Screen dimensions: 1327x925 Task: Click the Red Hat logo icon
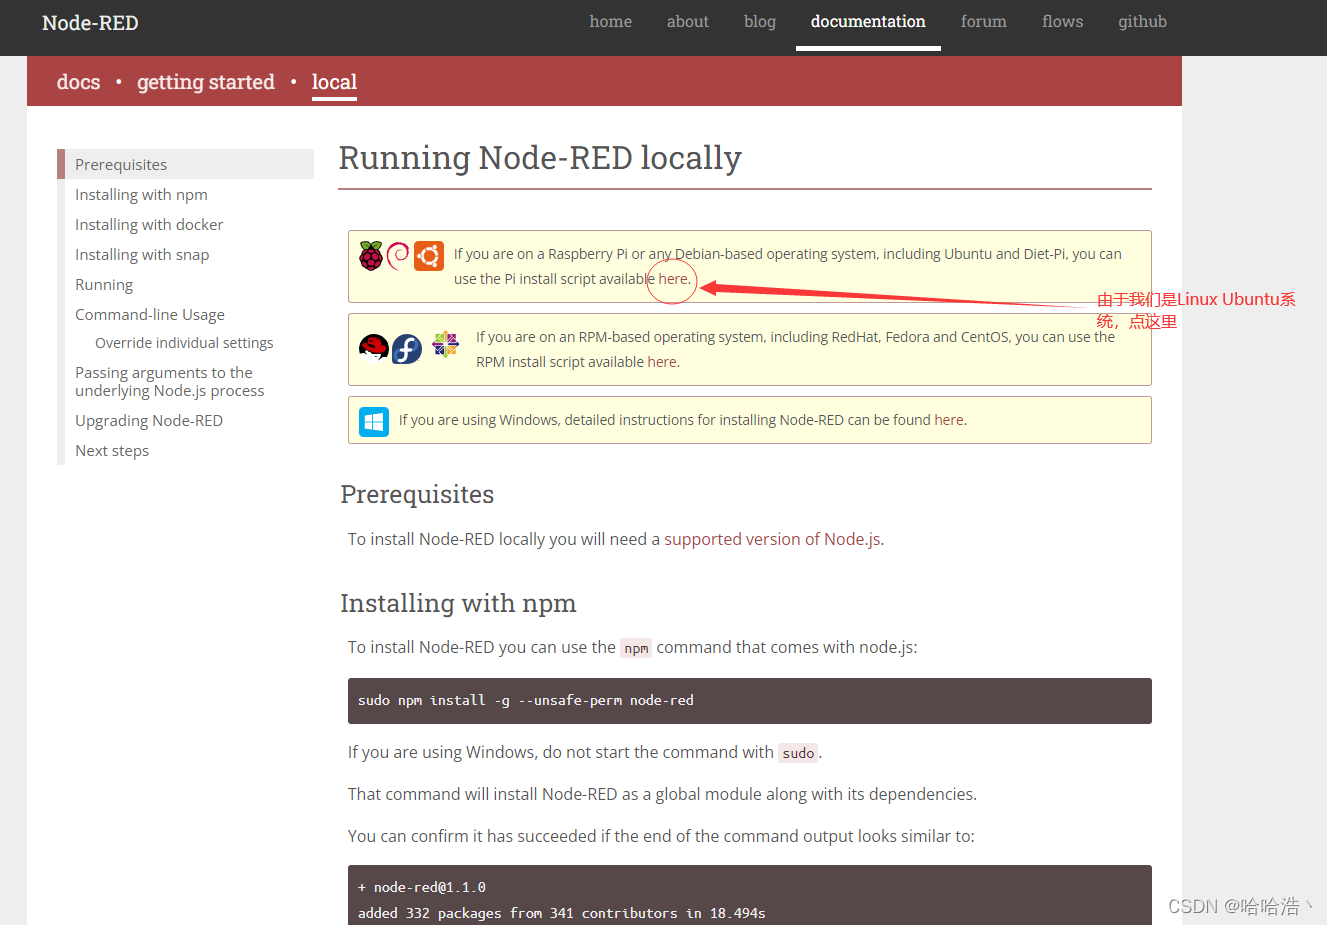coord(373,348)
